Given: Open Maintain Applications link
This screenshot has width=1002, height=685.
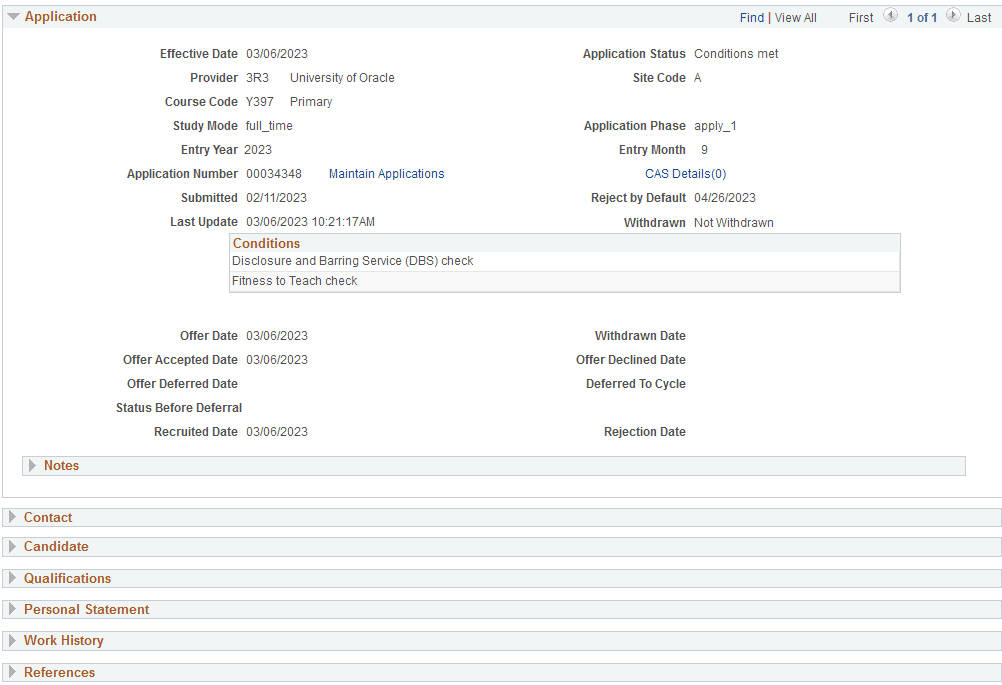Looking at the screenshot, I should pos(386,174).
